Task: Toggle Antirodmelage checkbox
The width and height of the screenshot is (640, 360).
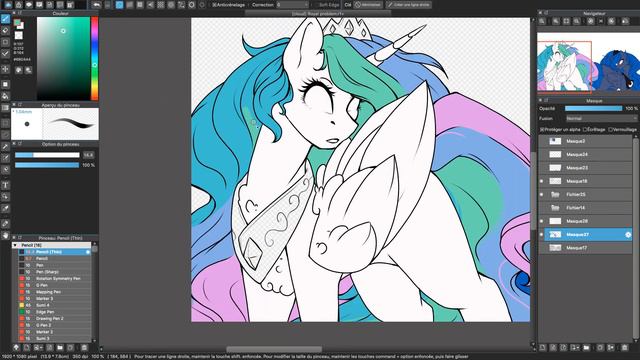Action: [x=214, y=5]
